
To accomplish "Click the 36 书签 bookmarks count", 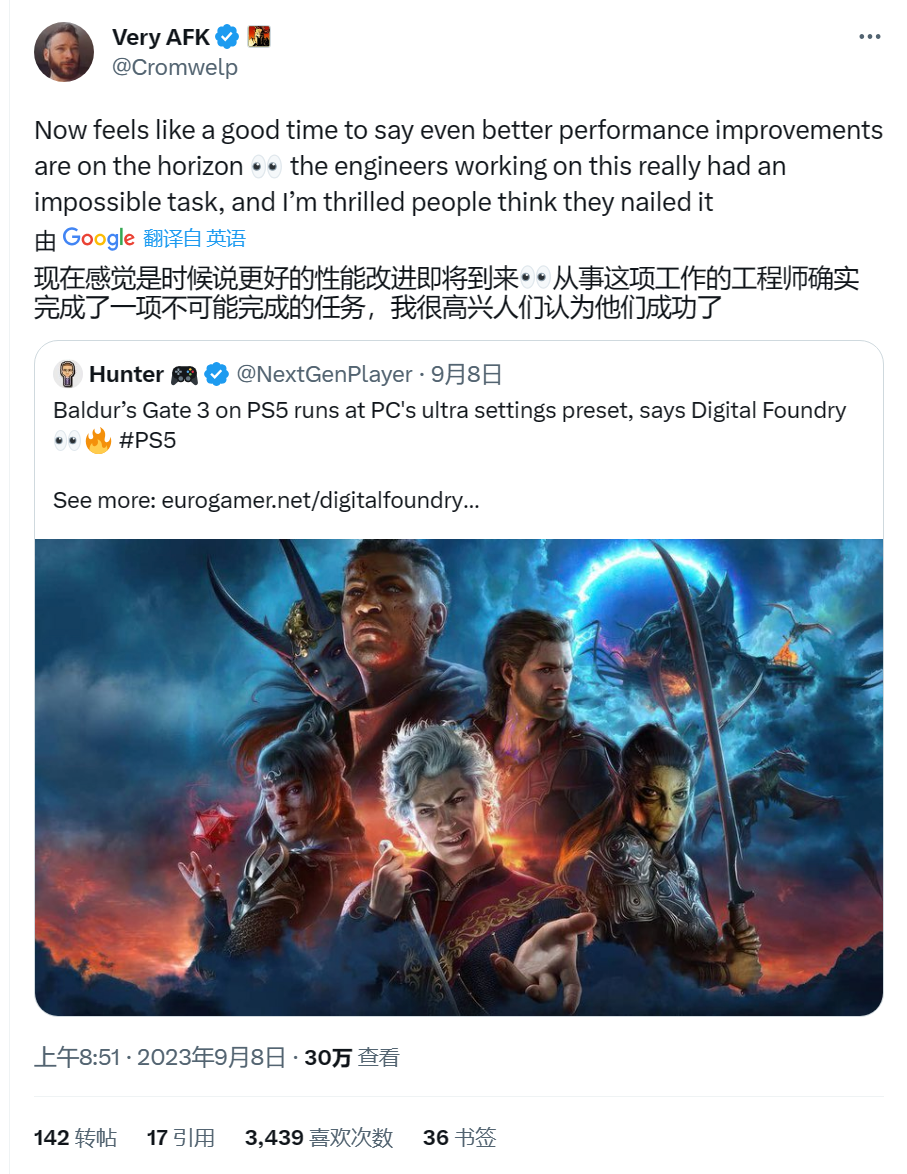I will (459, 1138).
